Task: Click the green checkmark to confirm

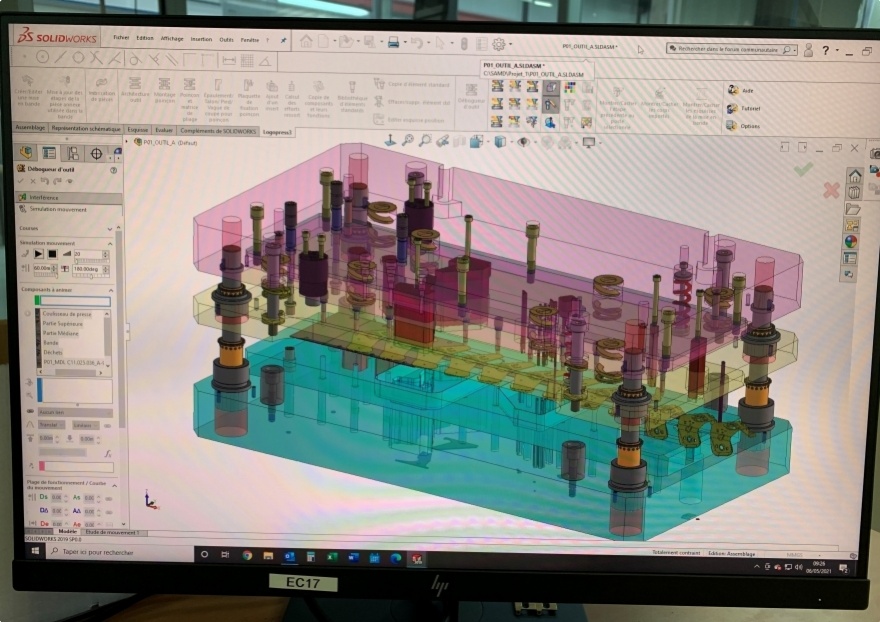Action: (802, 170)
